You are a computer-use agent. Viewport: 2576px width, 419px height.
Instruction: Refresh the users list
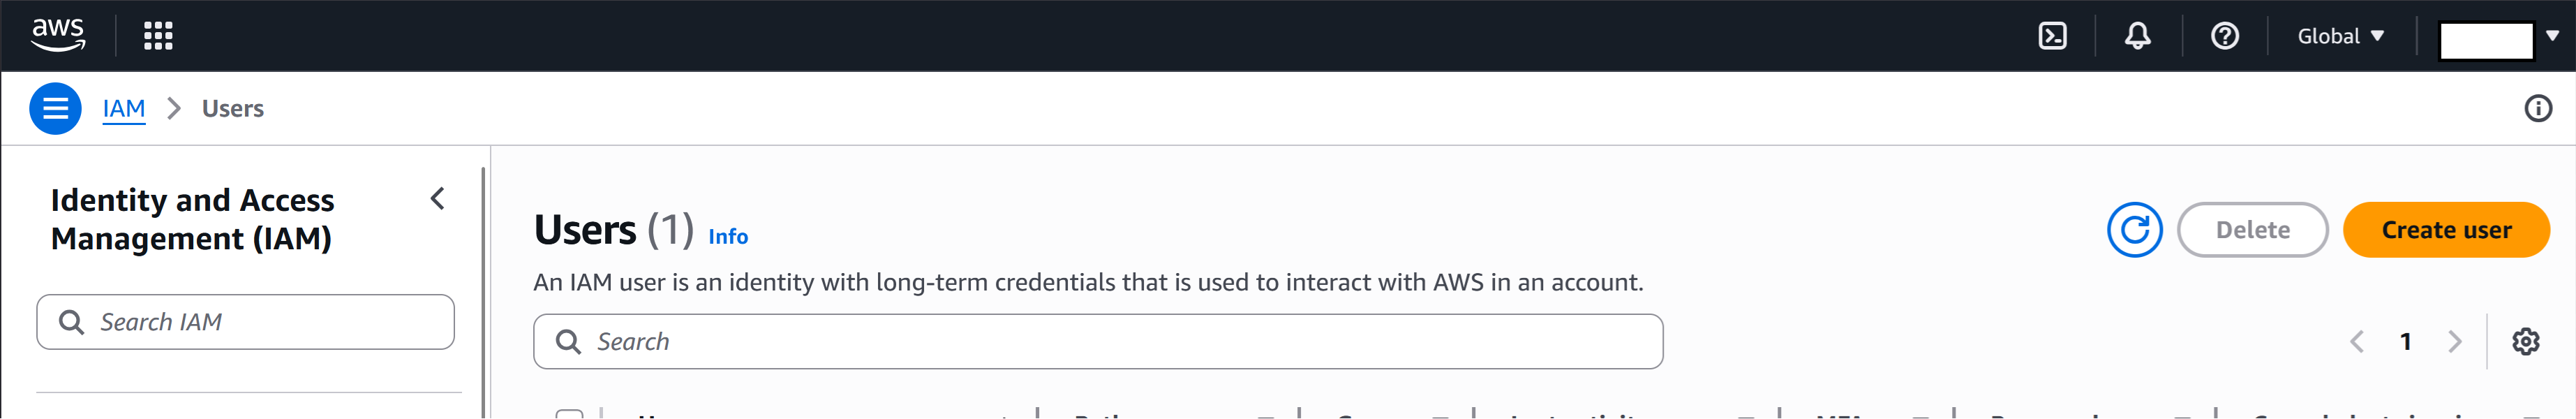click(x=2134, y=230)
